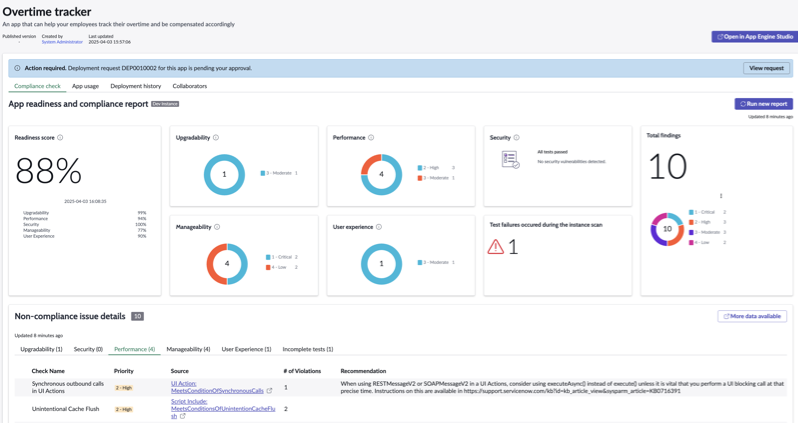Viewport: 798px width, 423px height.
Task: Select the Manageability (4) issues tab
Action: click(x=188, y=349)
